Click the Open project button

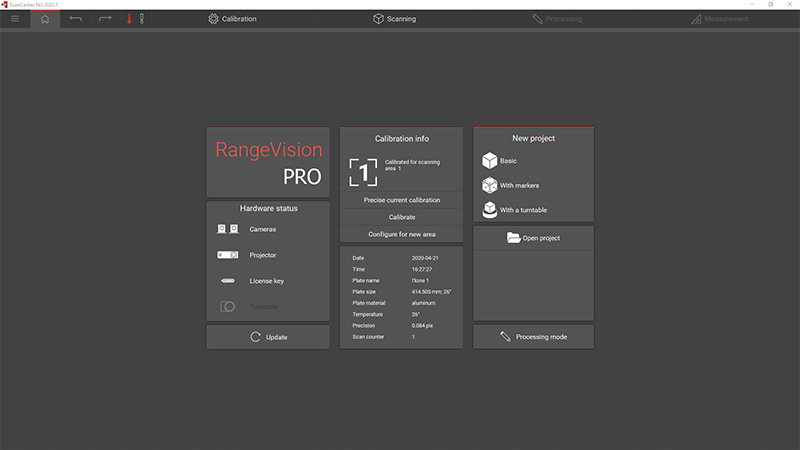[x=533, y=238]
